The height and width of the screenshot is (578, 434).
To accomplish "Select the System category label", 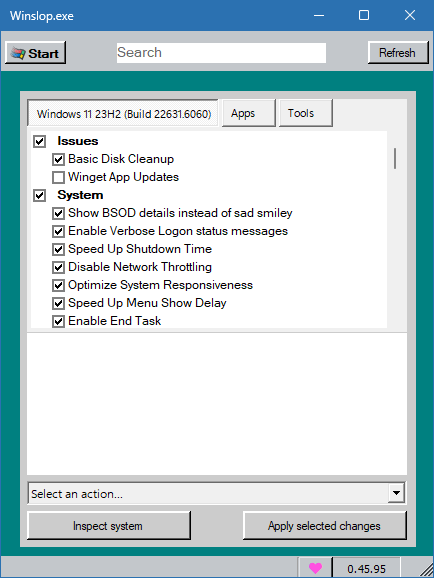I will click(x=80, y=195).
